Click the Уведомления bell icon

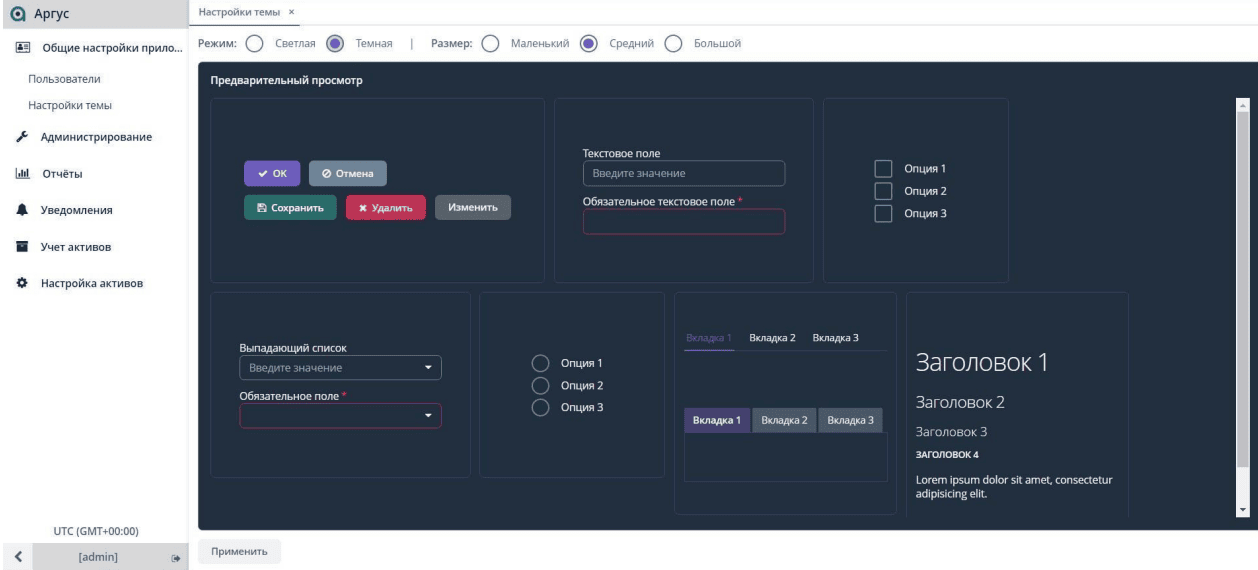point(21,210)
